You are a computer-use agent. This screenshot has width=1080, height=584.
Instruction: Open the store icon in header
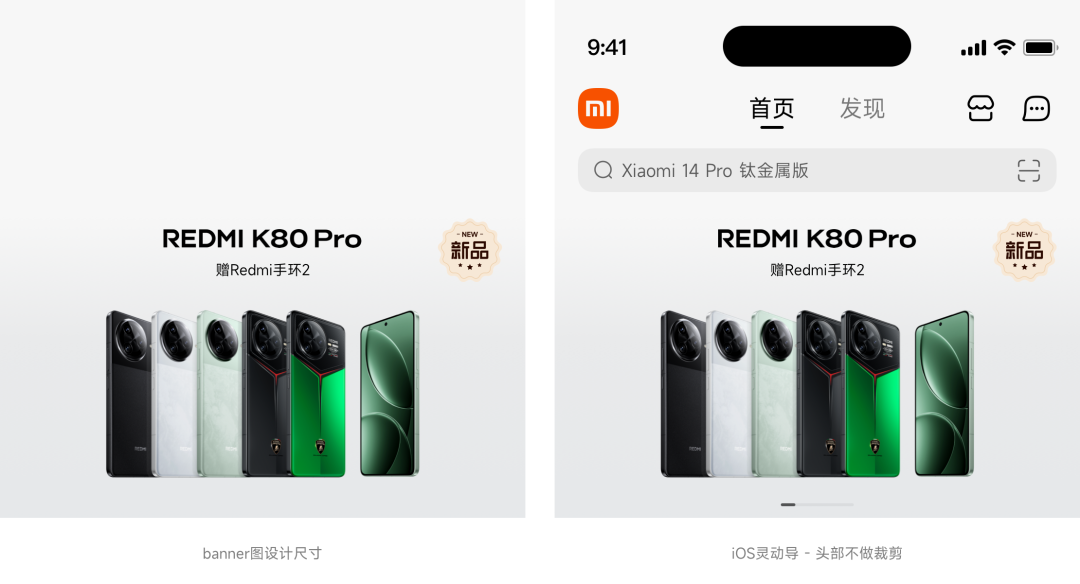pyautogui.click(x=980, y=109)
